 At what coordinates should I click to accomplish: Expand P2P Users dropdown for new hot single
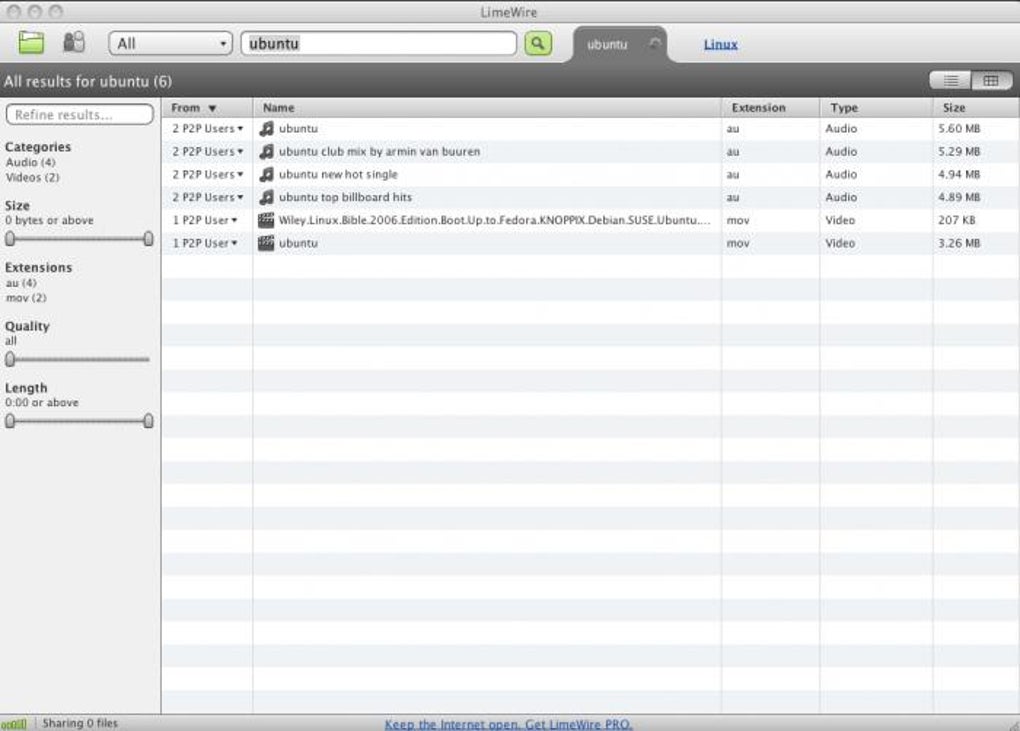(240, 174)
